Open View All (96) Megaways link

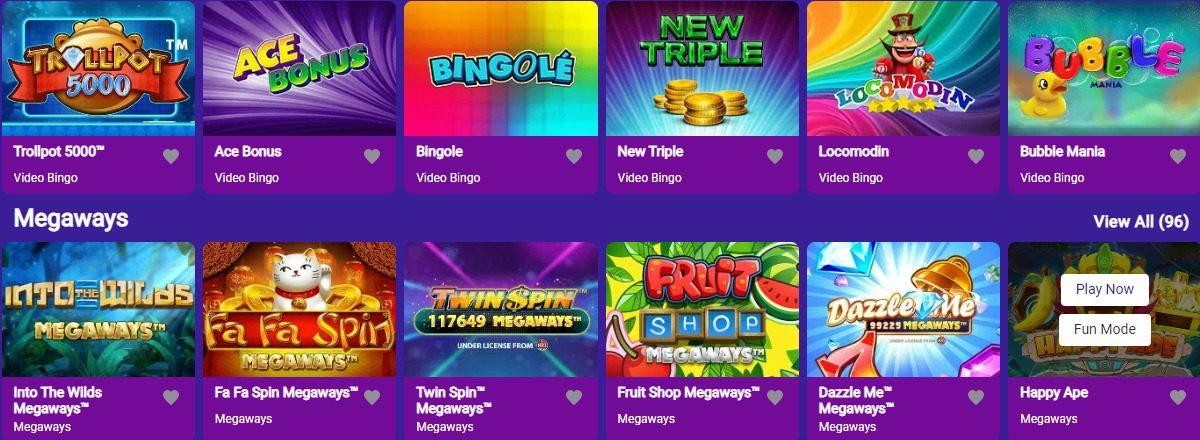coord(1141,221)
